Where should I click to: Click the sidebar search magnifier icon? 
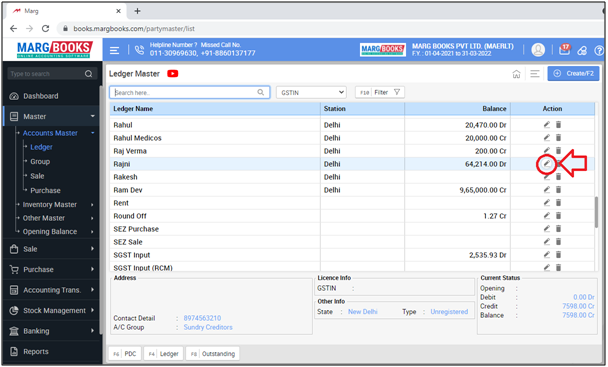tap(88, 74)
